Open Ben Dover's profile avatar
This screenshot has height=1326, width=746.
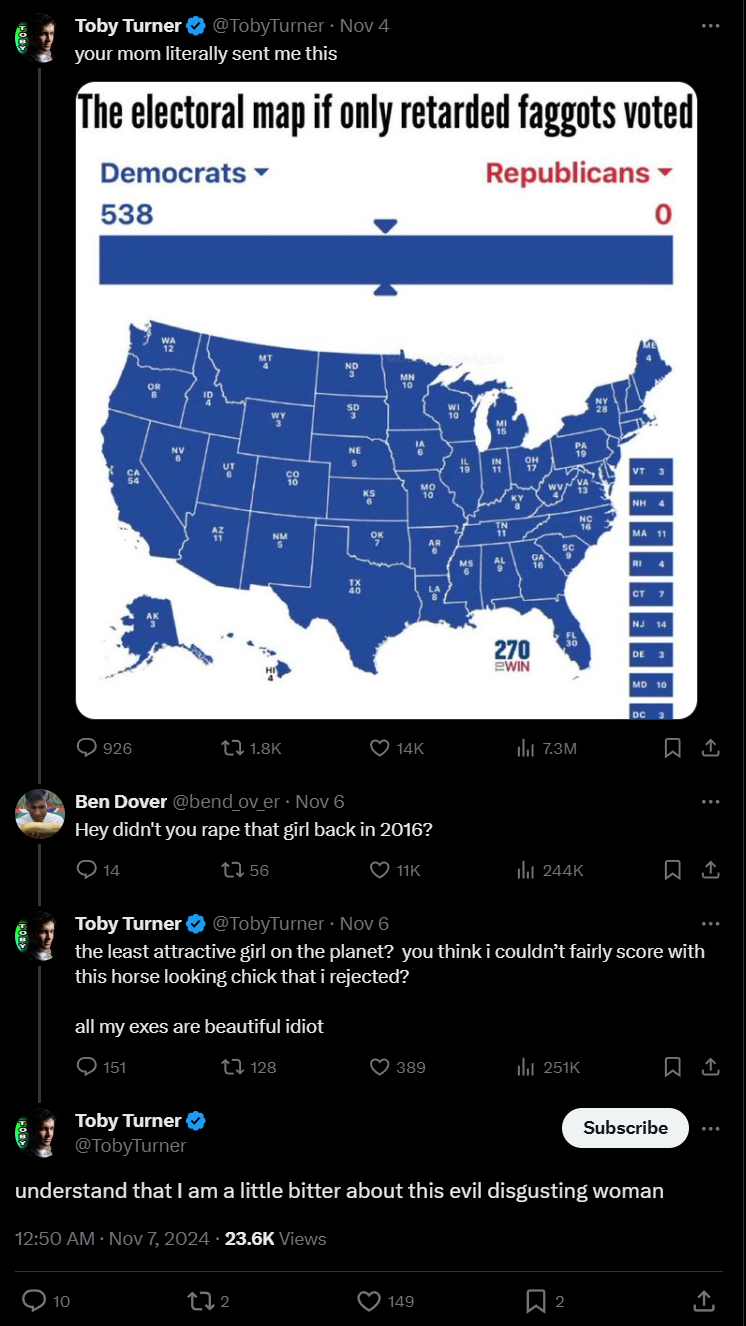[40, 814]
